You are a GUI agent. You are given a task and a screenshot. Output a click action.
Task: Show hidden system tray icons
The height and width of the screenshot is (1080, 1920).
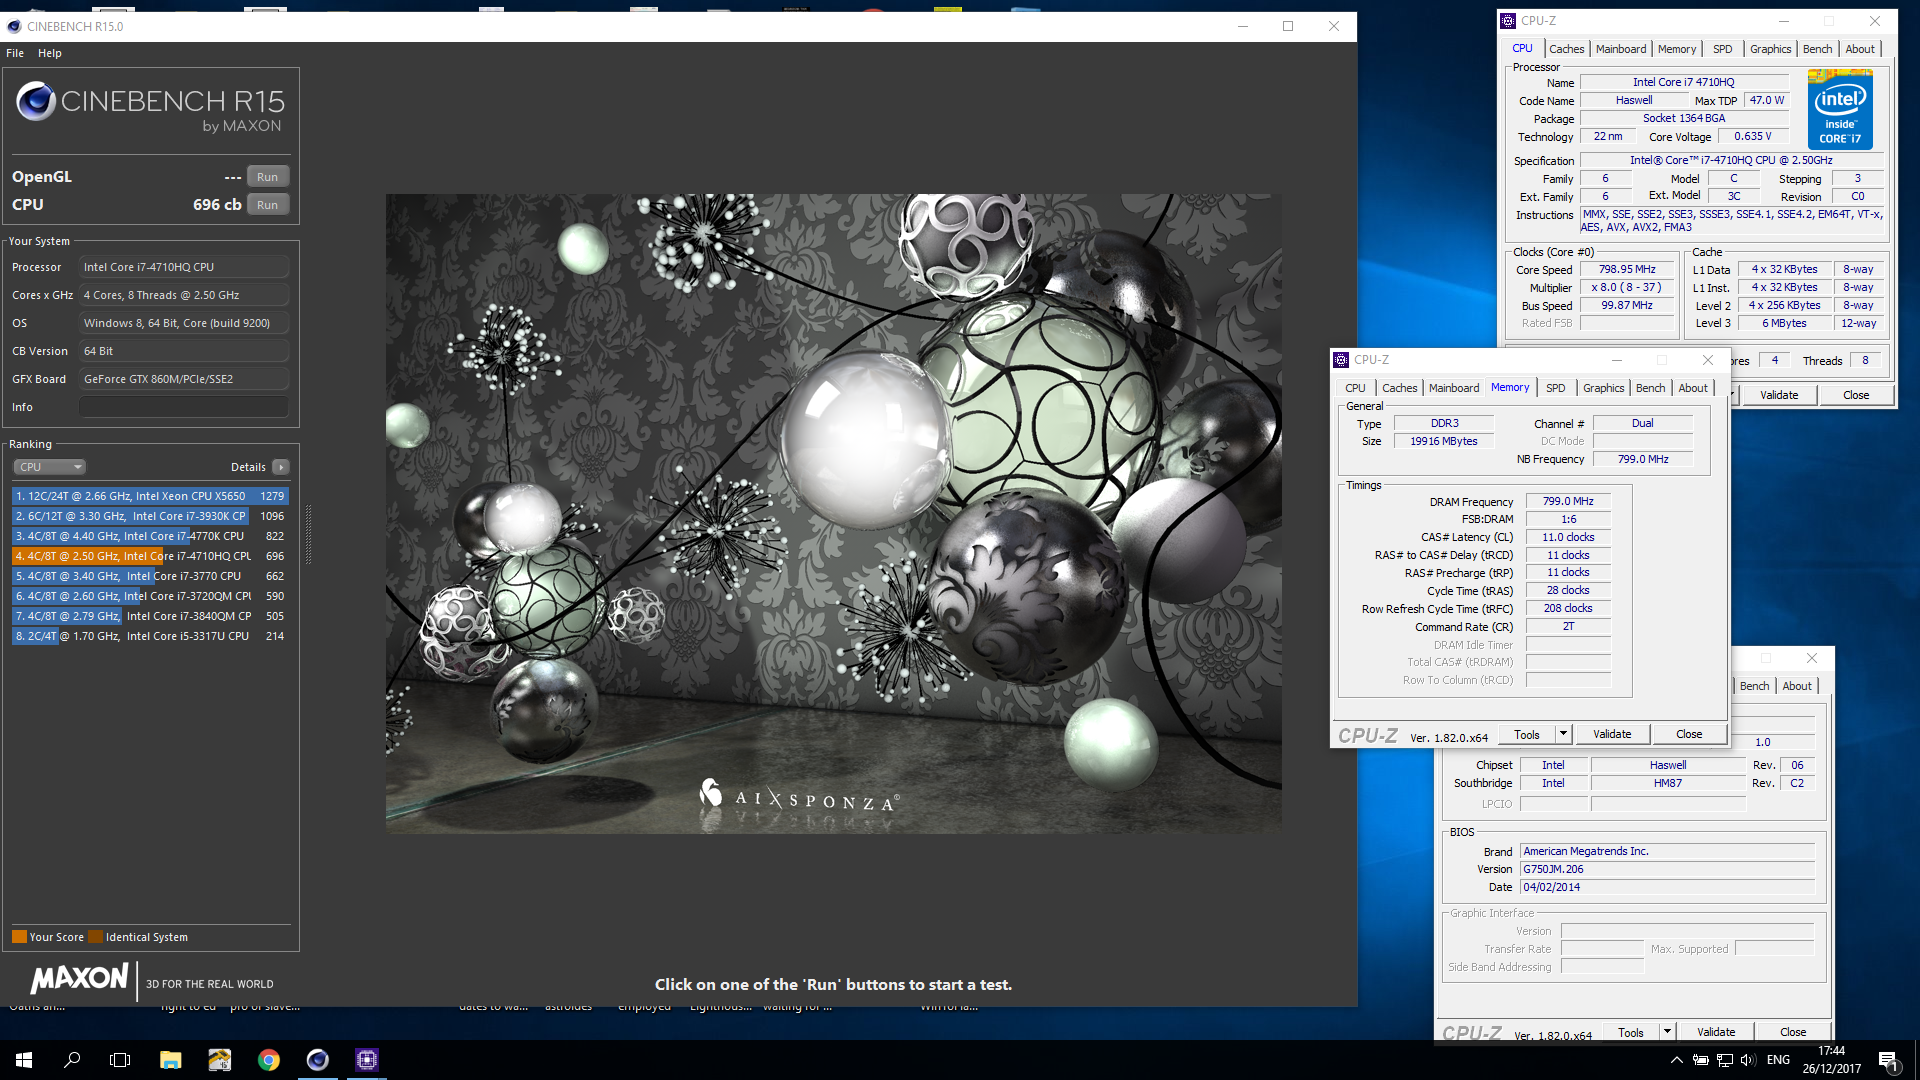pos(1676,1060)
